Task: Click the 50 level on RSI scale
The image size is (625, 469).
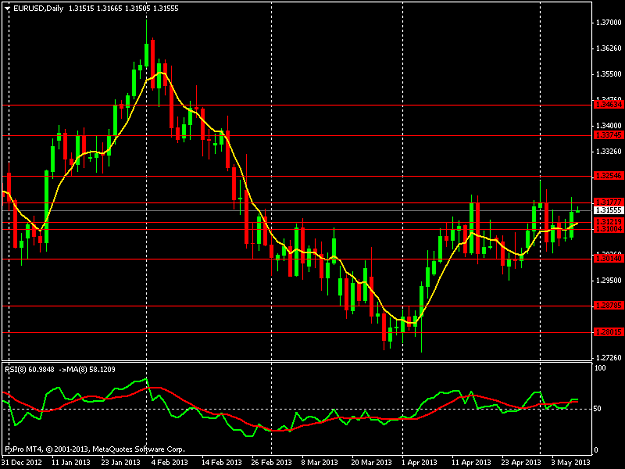Action: pos(598,409)
